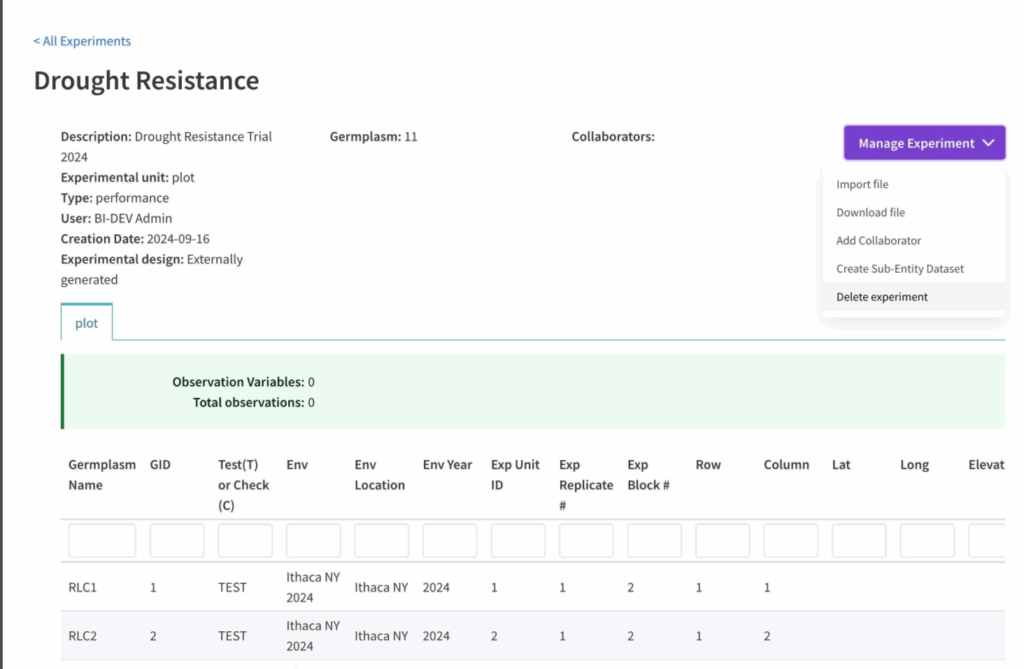
Task: Choose Delete experiment from menu
Action: (x=882, y=296)
